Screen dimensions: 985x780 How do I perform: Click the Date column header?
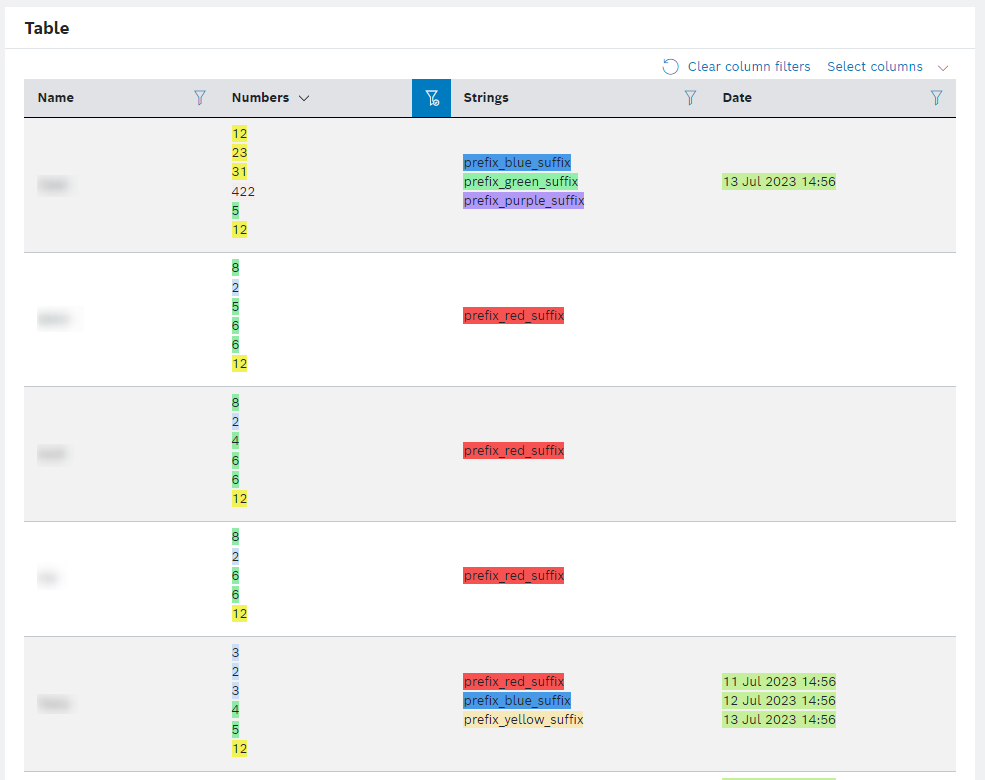pyautogui.click(x=737, y=98)
